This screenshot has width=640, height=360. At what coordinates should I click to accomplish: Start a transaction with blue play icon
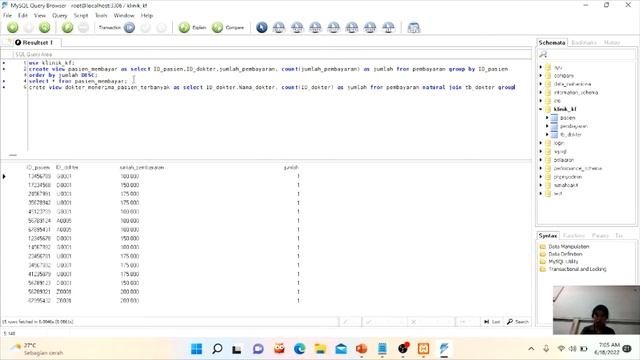(129, 27)
